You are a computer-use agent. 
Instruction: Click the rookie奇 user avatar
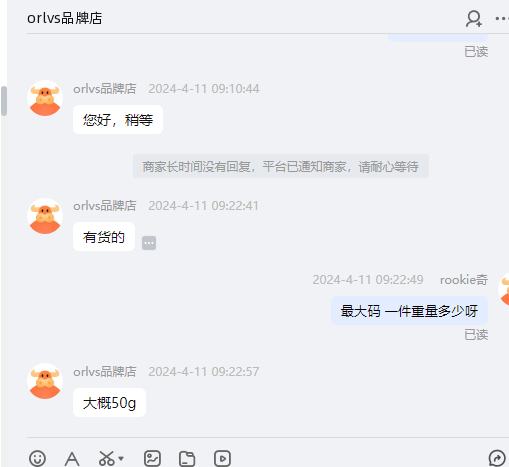pos(504,289)
